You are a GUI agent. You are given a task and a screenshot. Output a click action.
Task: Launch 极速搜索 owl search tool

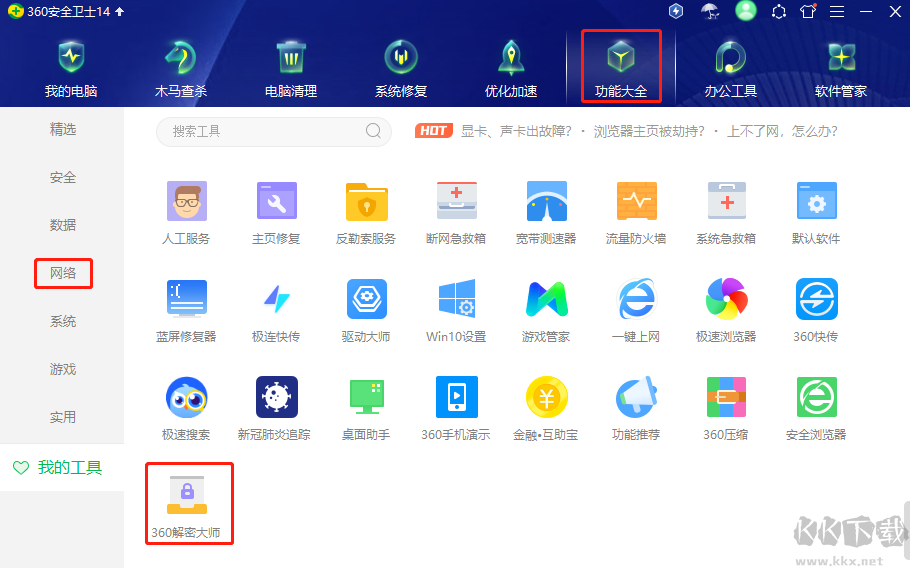tap(186, 408)
